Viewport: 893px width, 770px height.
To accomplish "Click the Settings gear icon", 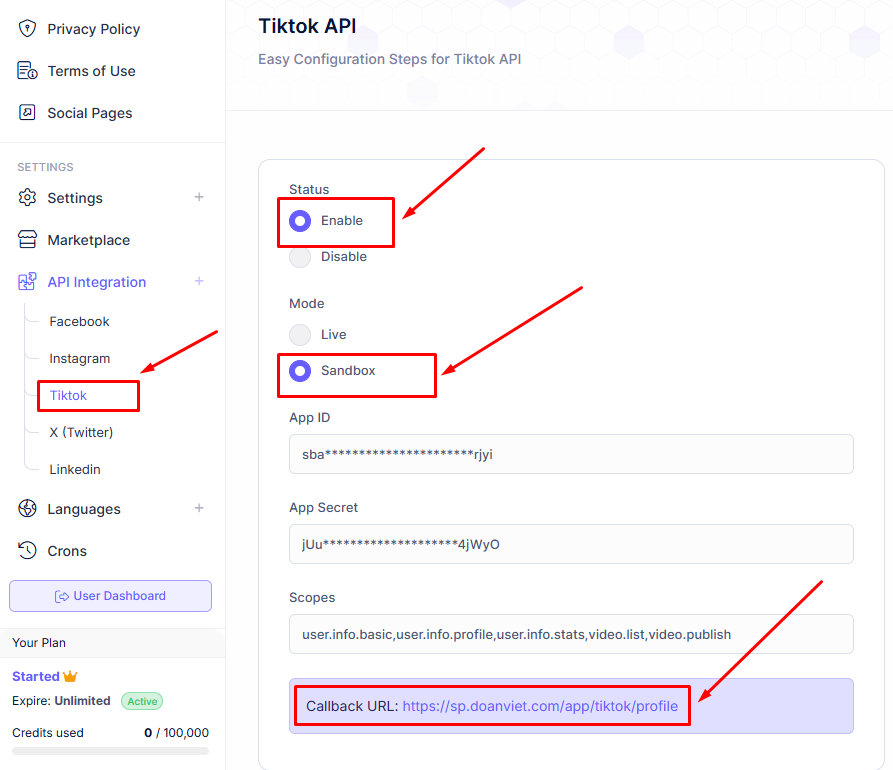I will 27,198.
